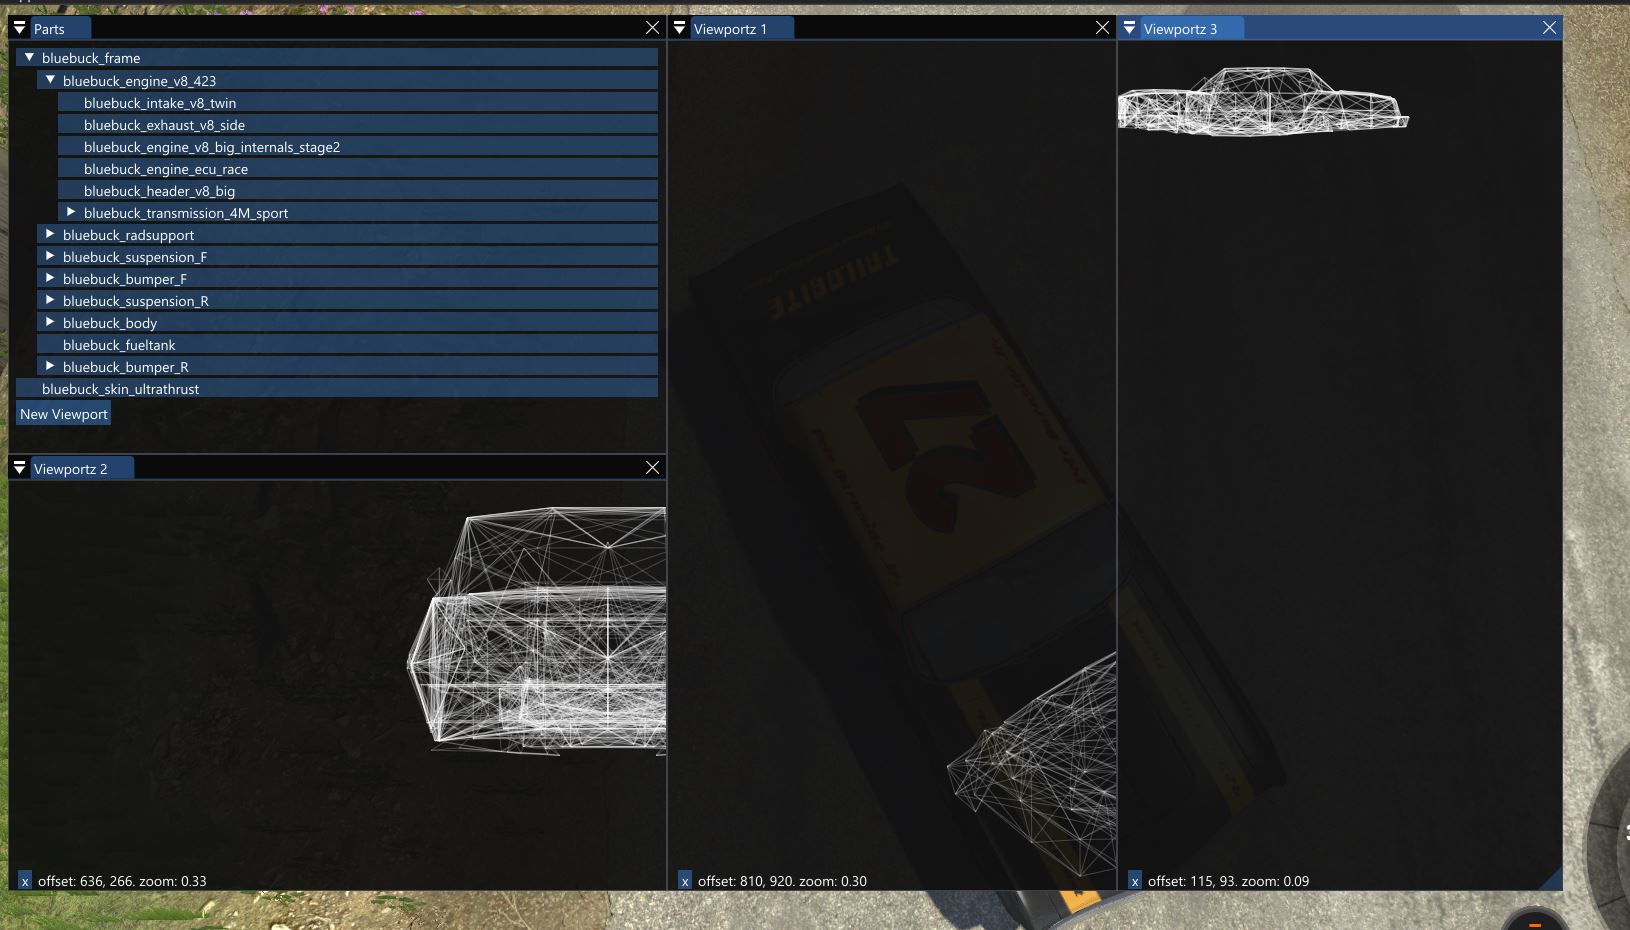Close the Viewportz 3 window
Image resolution: width=1630 pixels, height=930 pixels.
(x=1549, y=28)
